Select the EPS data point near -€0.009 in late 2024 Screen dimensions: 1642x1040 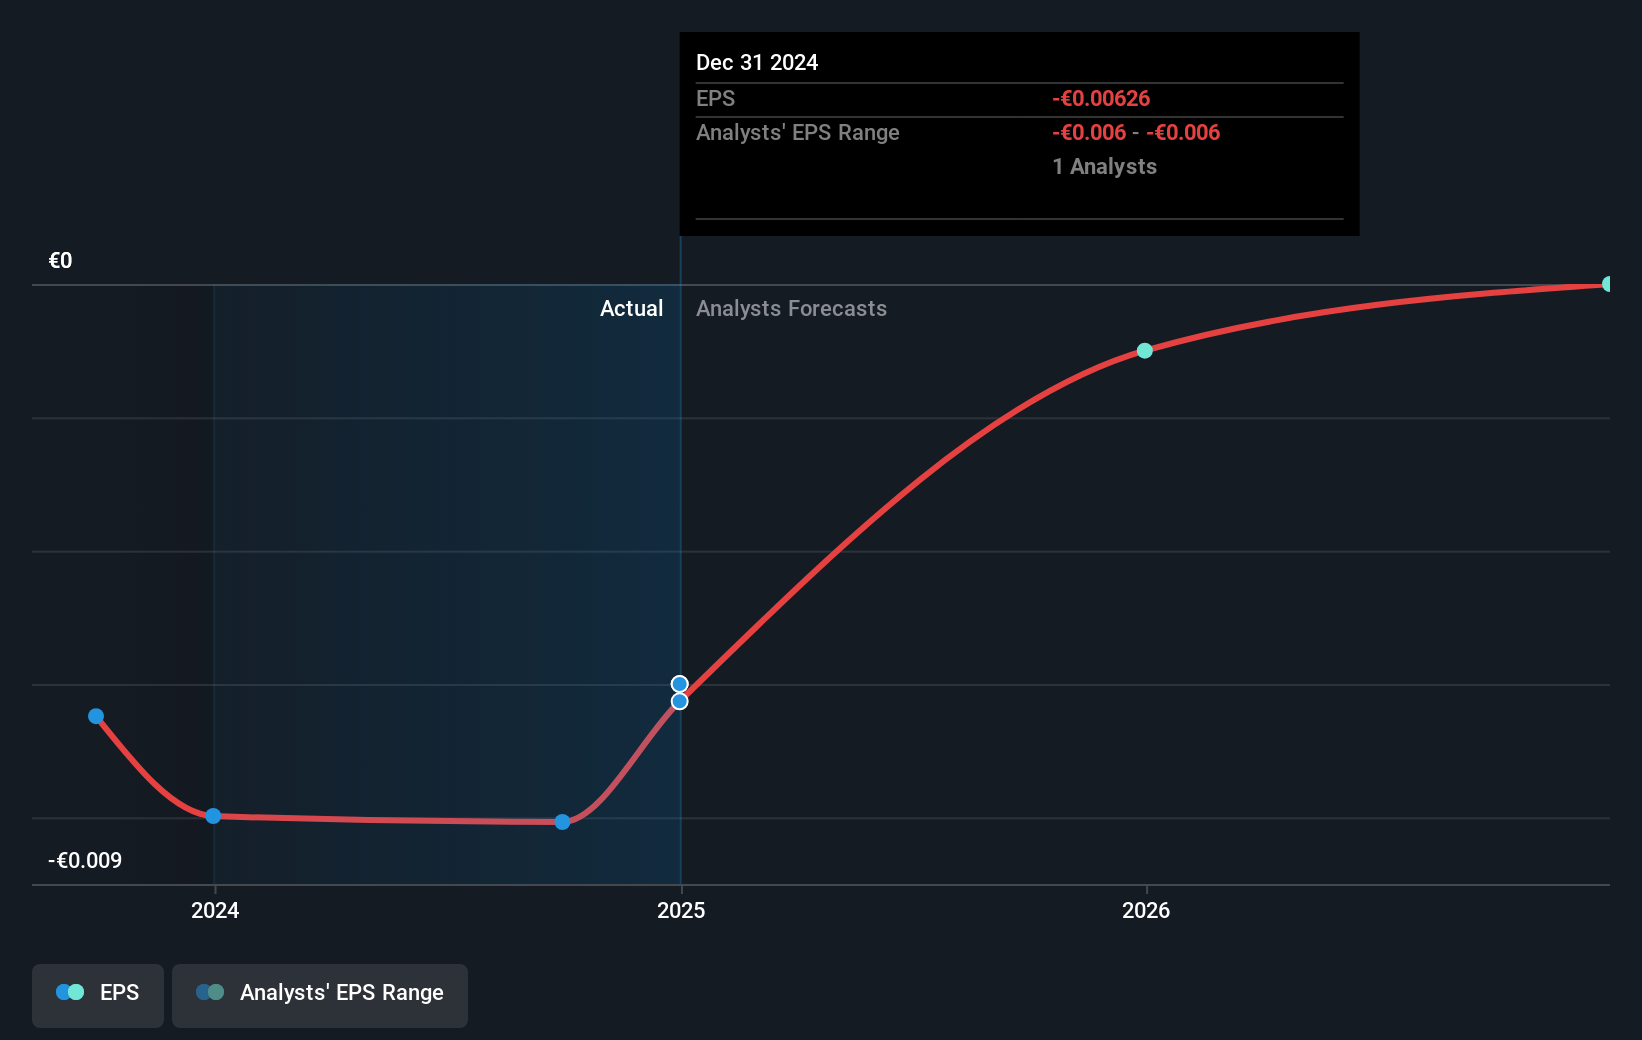pyautogui.click(x=562, y=822)
